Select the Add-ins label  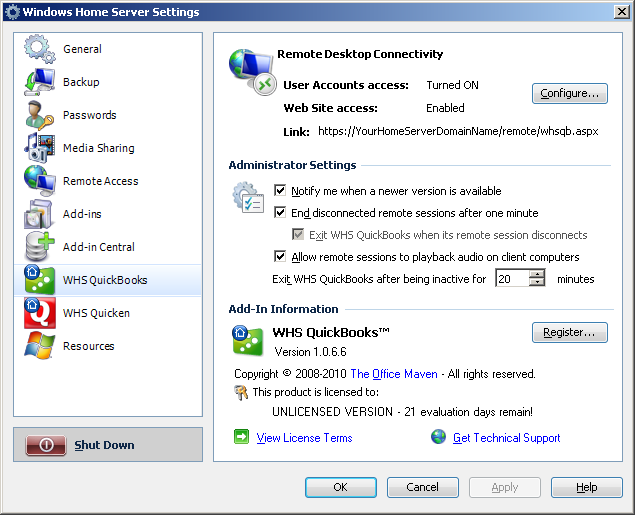click(x=82, y=214)
